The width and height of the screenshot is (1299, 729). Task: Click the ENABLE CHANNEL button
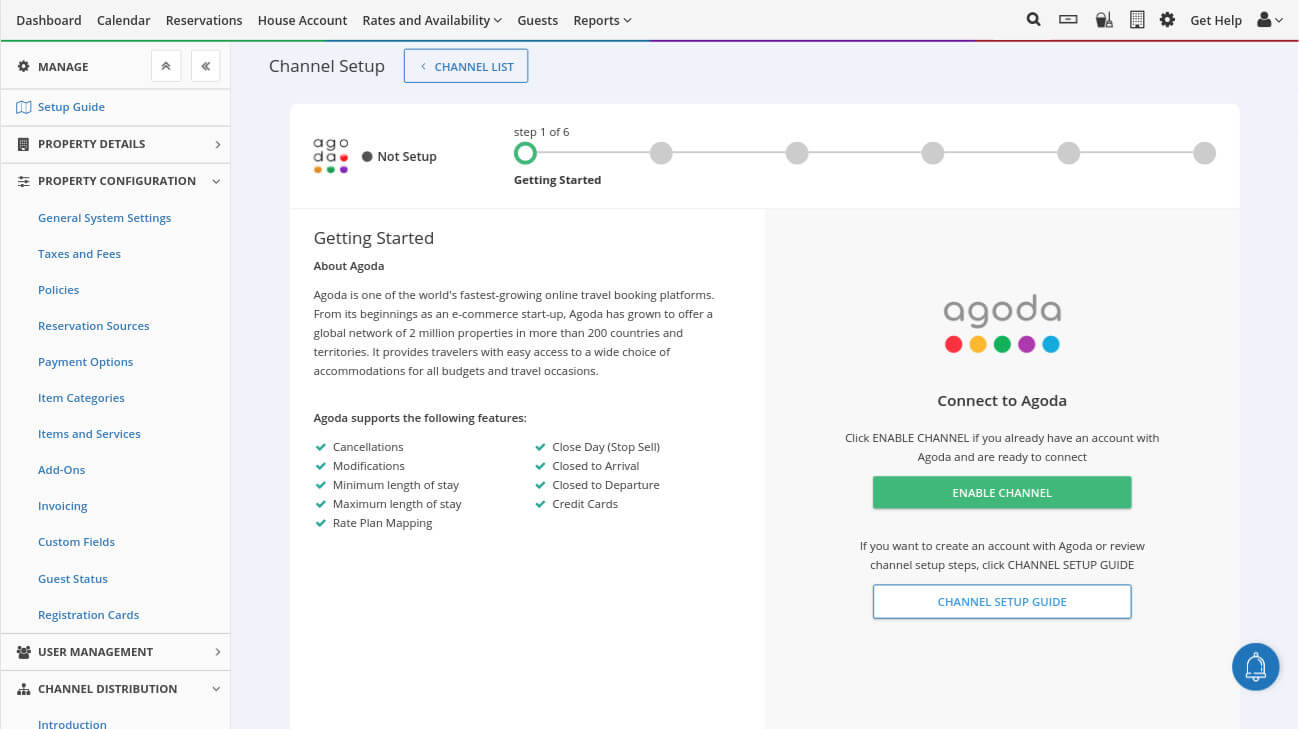click(x=1002, y=492)
